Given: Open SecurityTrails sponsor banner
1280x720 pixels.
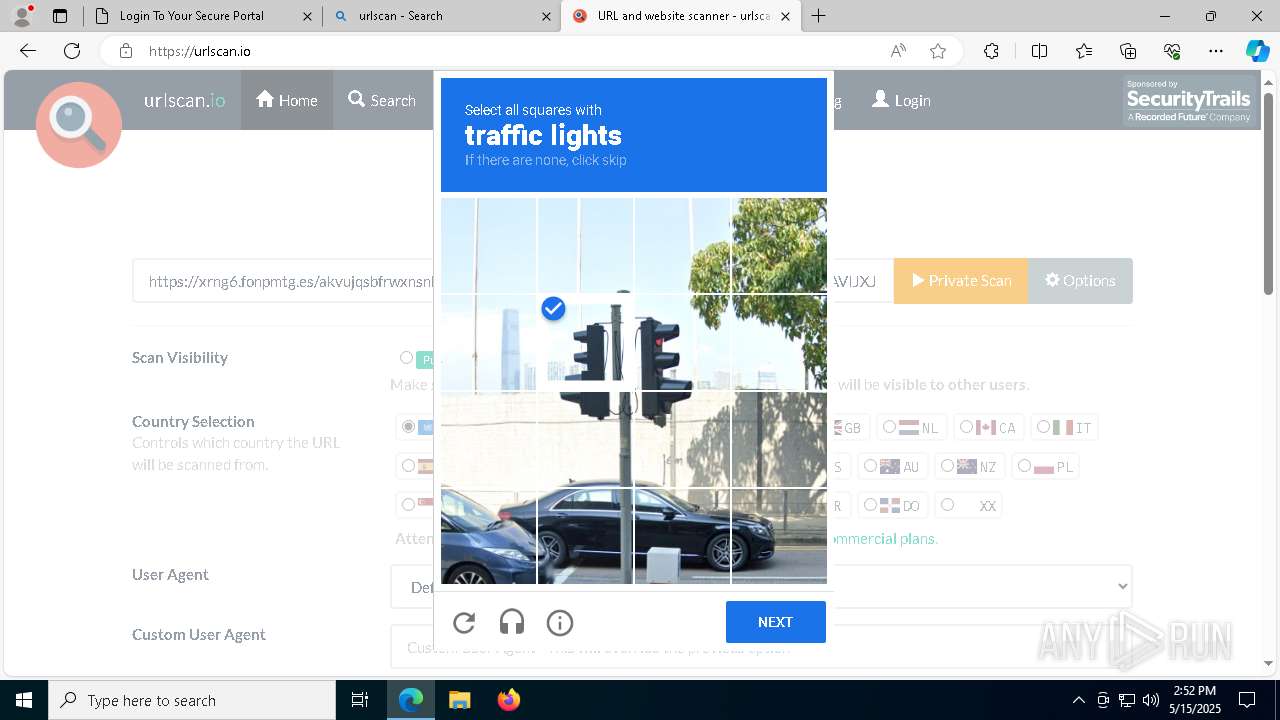Looking at the screenshot, I should [x=1189, y=101].
